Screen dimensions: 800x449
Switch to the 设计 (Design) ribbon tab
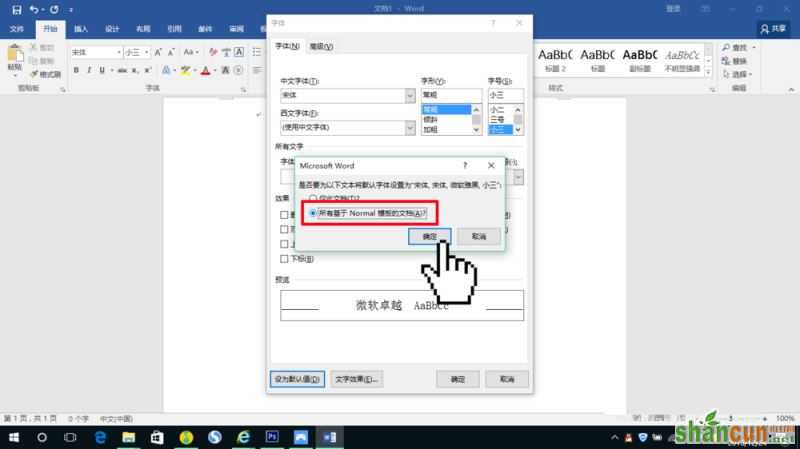coord(112,29)
